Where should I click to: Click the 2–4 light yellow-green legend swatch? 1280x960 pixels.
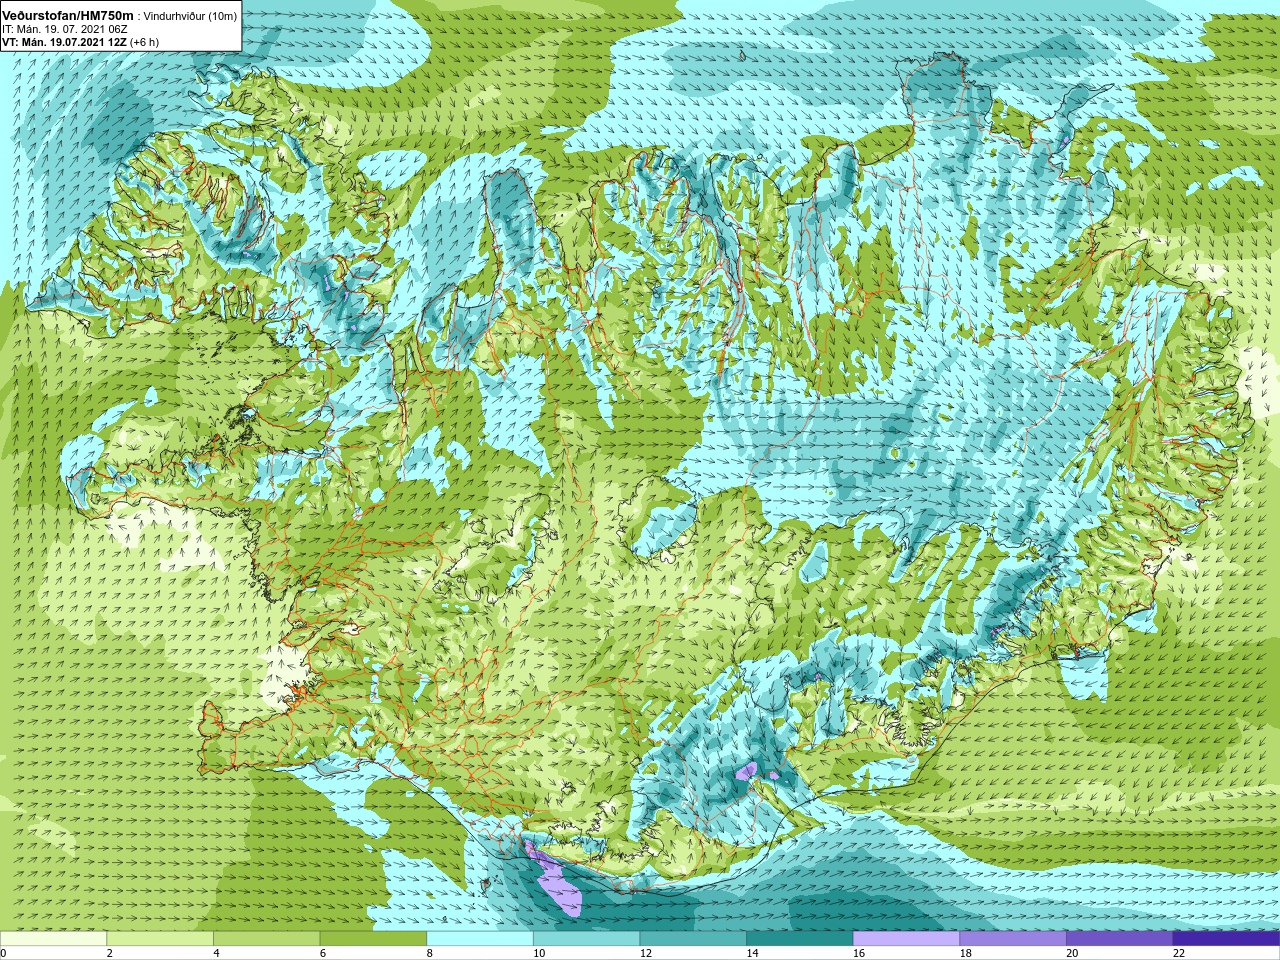160,938
